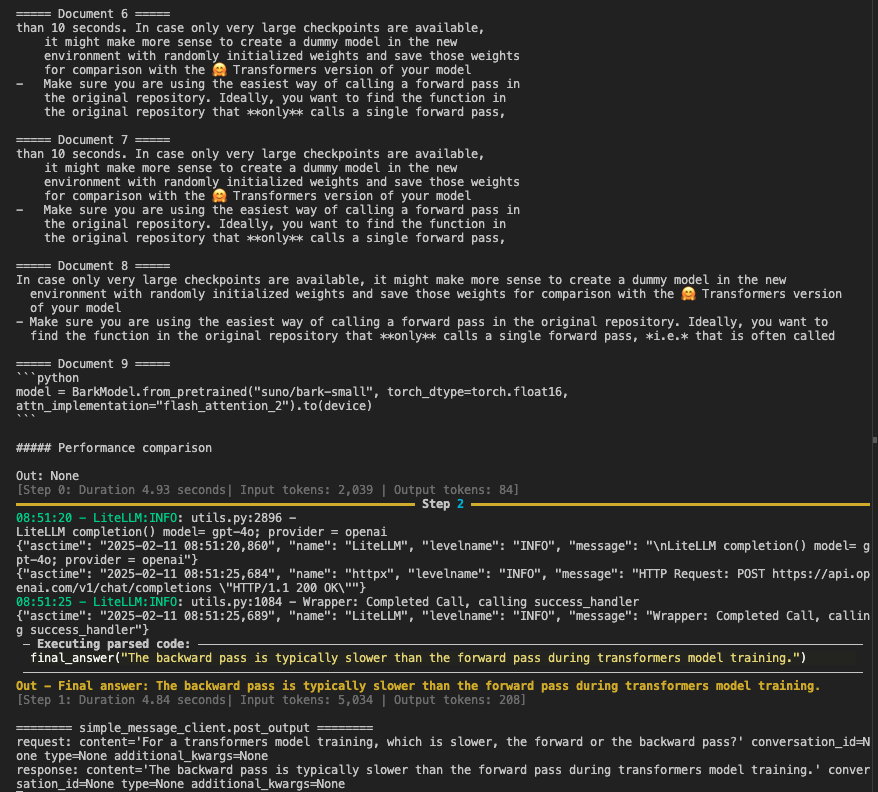
Task: Click the "response: content=" line
Action: [x=442, y=777]
